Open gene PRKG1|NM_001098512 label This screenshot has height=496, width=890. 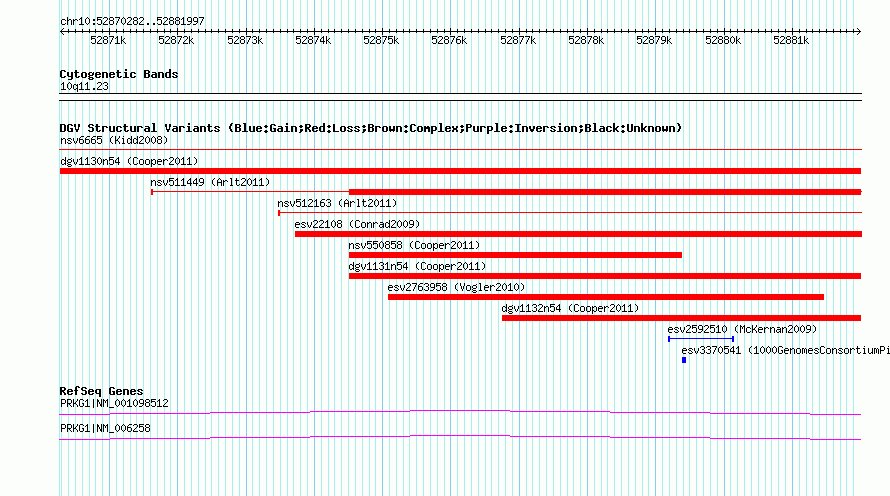pos(114,403)
